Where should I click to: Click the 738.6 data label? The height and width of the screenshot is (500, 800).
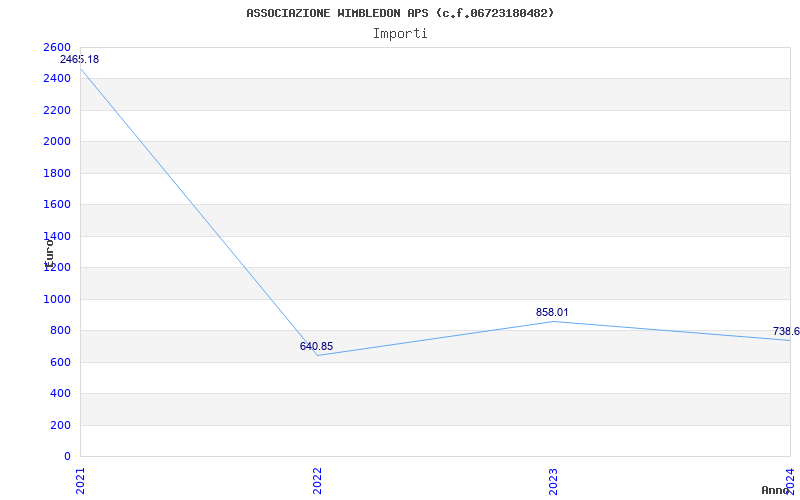(x=786, y=332)
